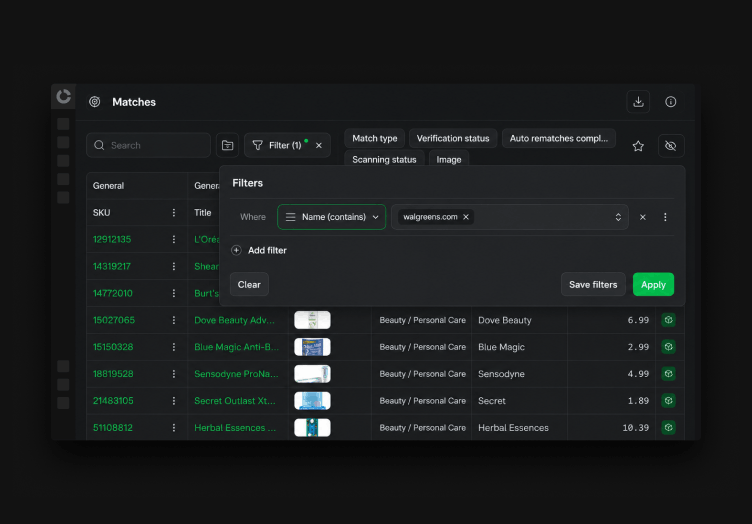Click the target icon beside Matches title
Viewport: 752px width, 524px height.
[x=94, y=102]
